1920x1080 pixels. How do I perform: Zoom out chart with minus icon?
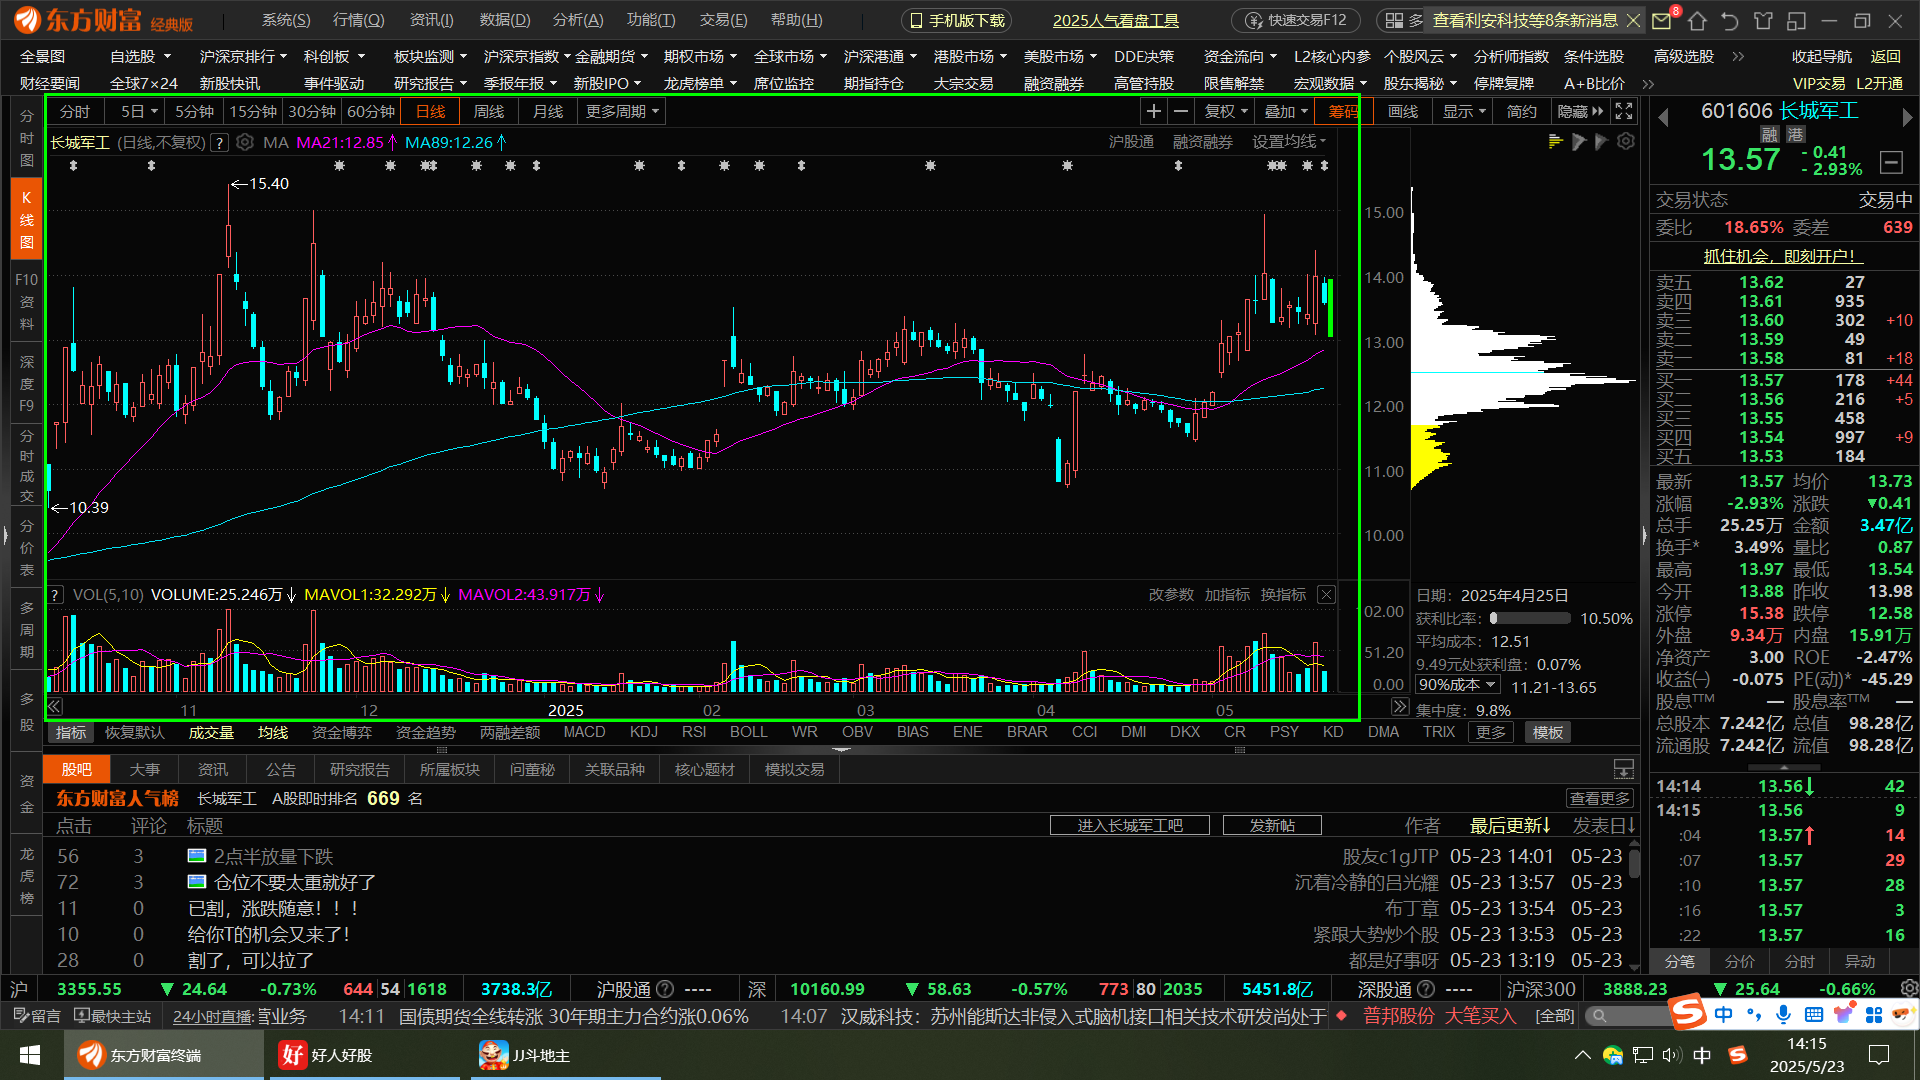(x=1180, y=111)
